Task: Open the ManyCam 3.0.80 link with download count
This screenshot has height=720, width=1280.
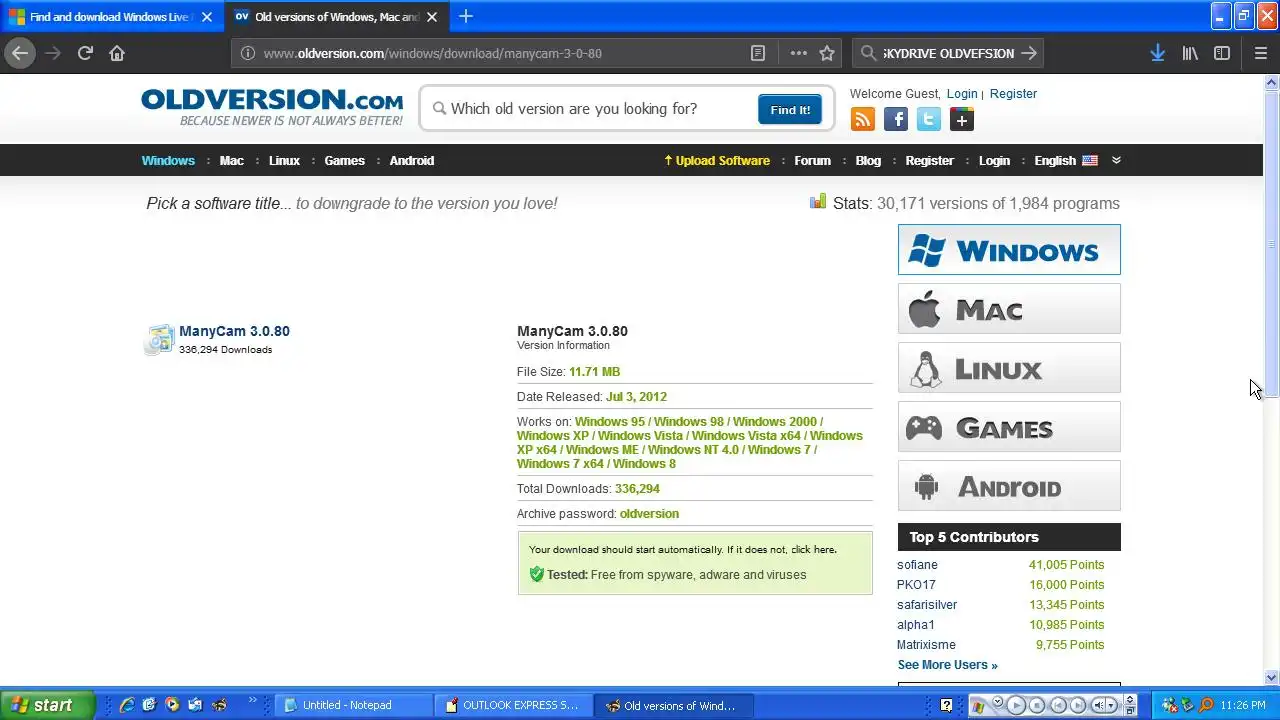Action: click(x=234, y=331)
